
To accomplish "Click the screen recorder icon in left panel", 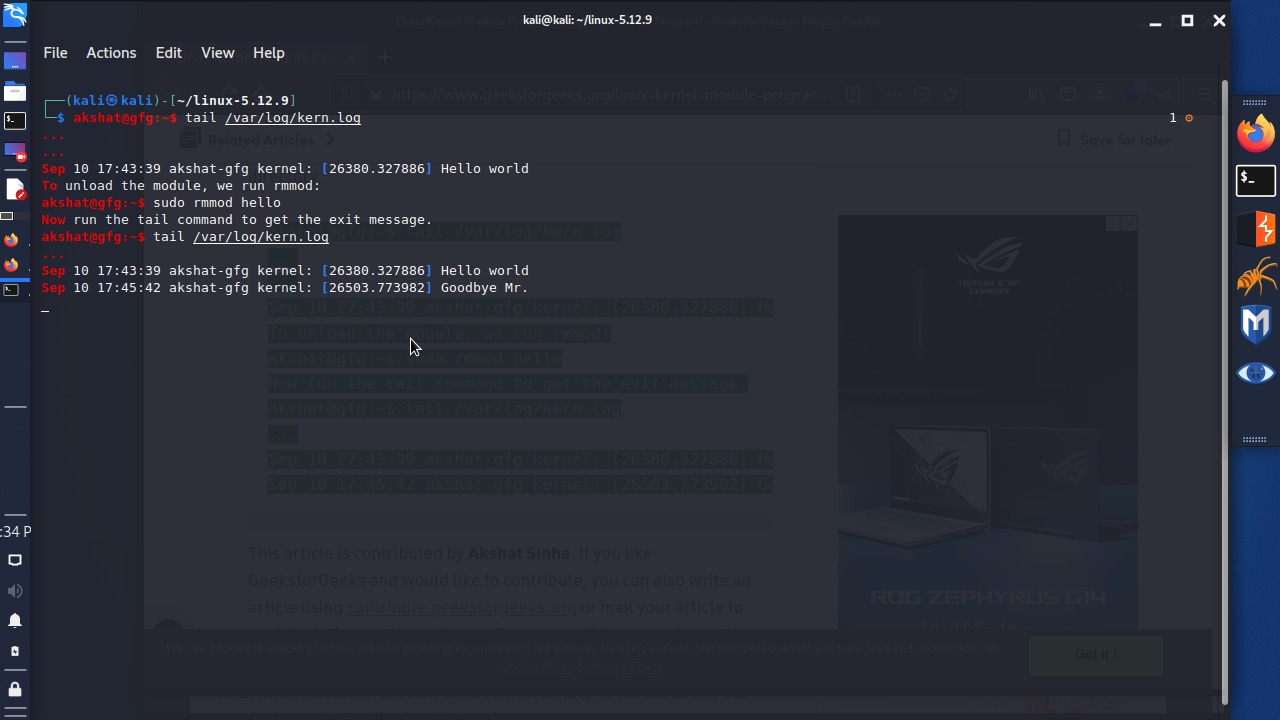I will tap(14, 153).
